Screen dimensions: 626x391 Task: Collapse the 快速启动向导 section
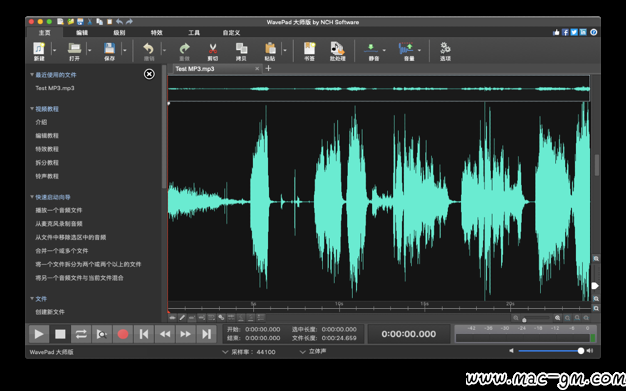pyautogui.click(x=32, y=197)
